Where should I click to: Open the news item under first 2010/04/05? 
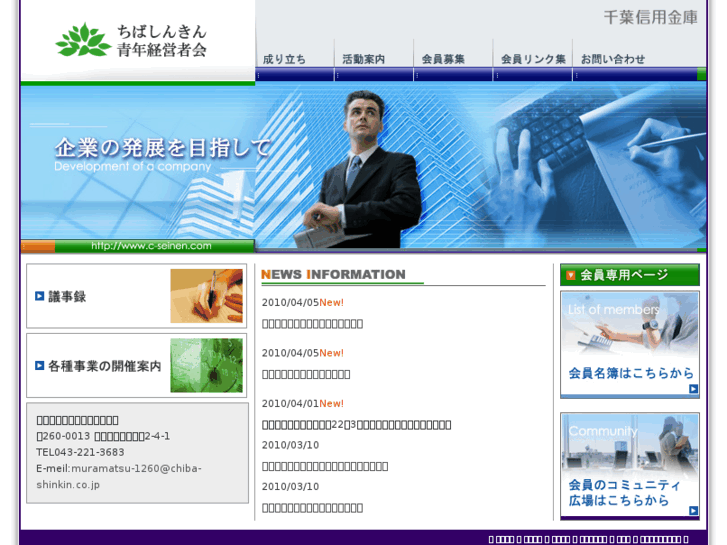tap(312, 324)
